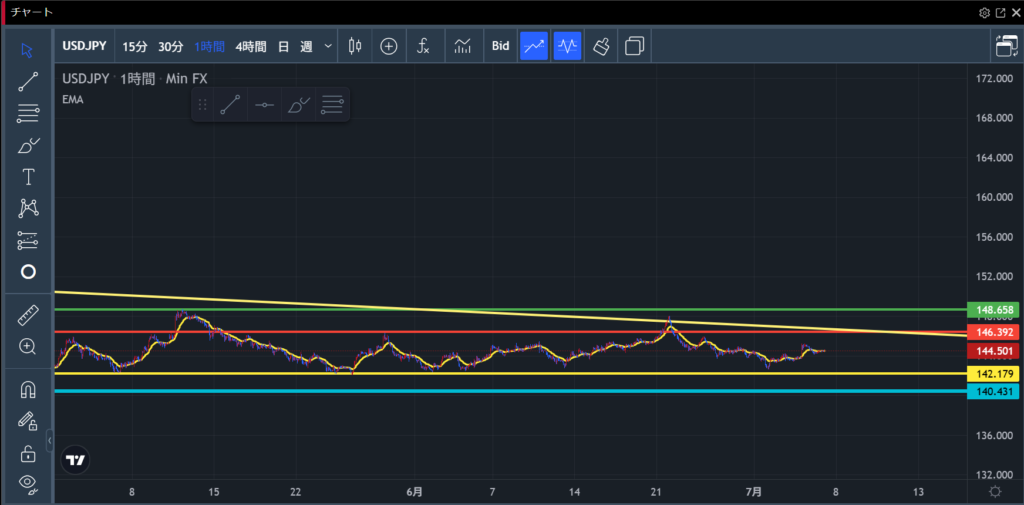The width and height of the screenshot is (1024, 505).
Task: Switch to 30分 timeframe
Action: pos(170,46)
